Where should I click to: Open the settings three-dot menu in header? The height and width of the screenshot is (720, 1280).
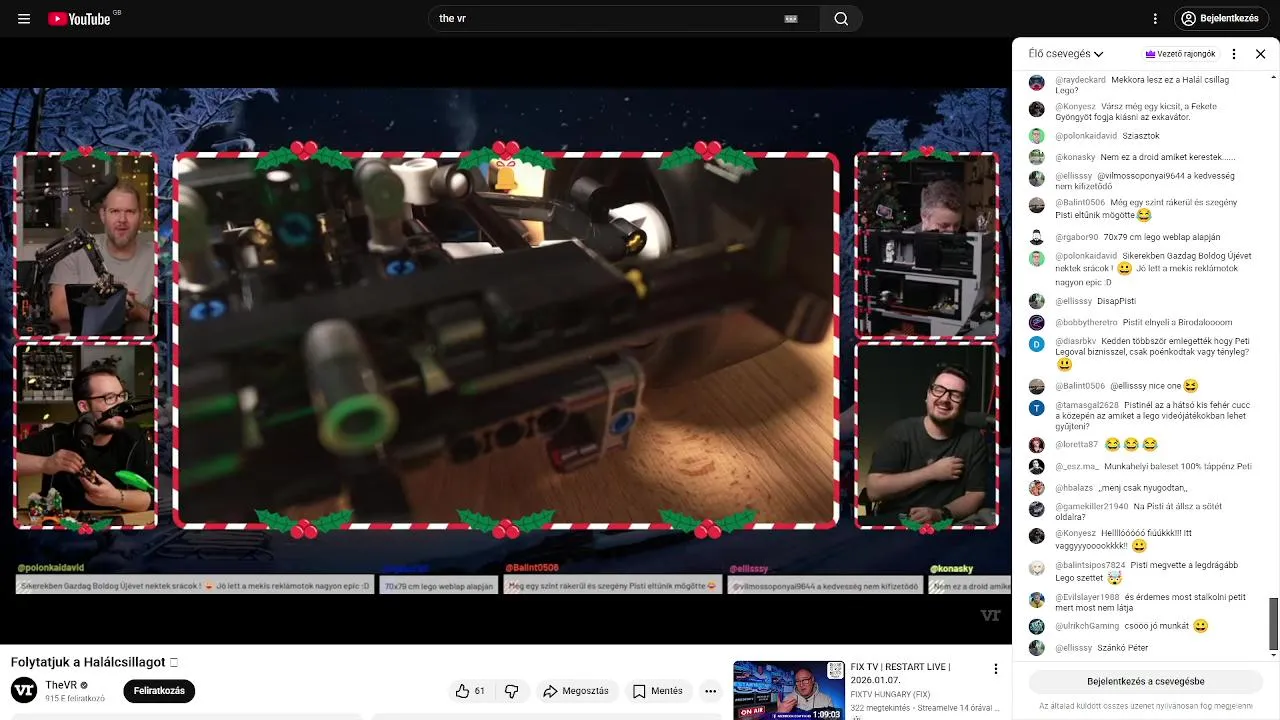pyautogui.click(x=1155, y=19)
